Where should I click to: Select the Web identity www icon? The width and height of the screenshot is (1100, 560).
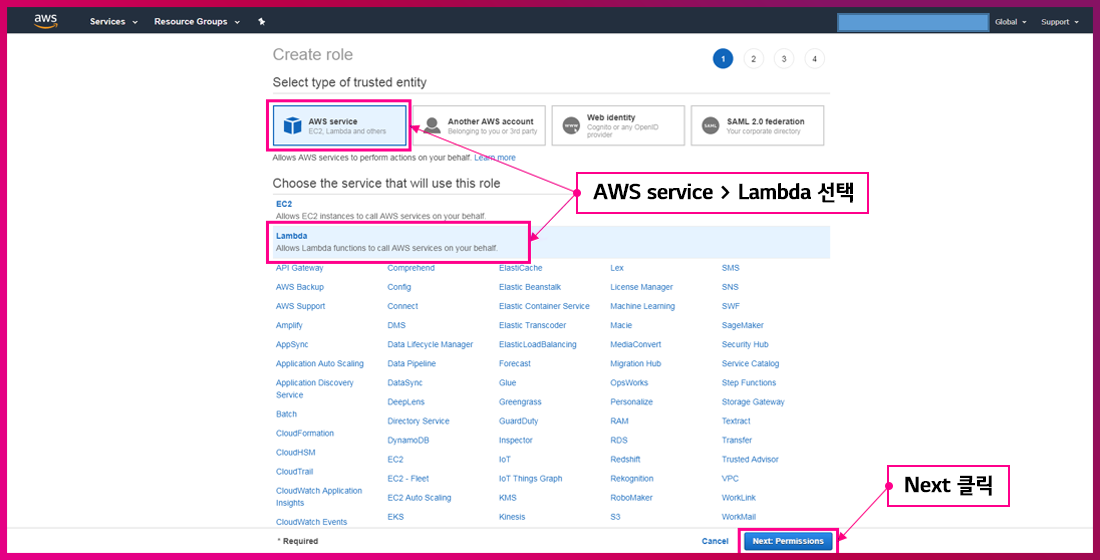pos(571,126)
